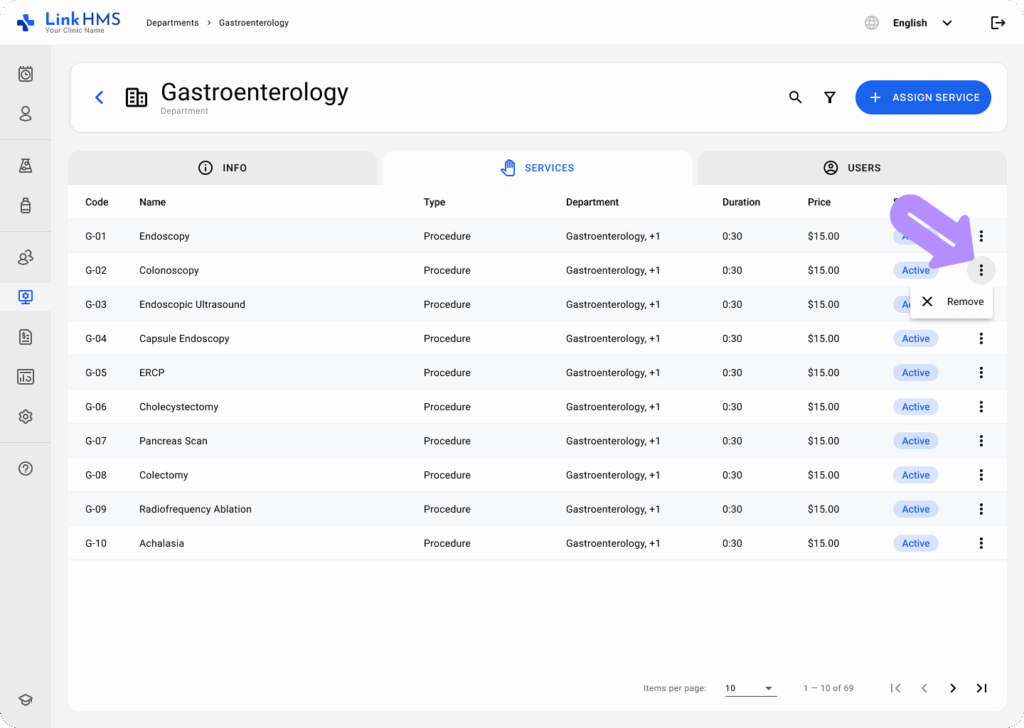Screen dimensions: 1024x728
Task: Select the staff group icon in sidebar
Action: 25,256
